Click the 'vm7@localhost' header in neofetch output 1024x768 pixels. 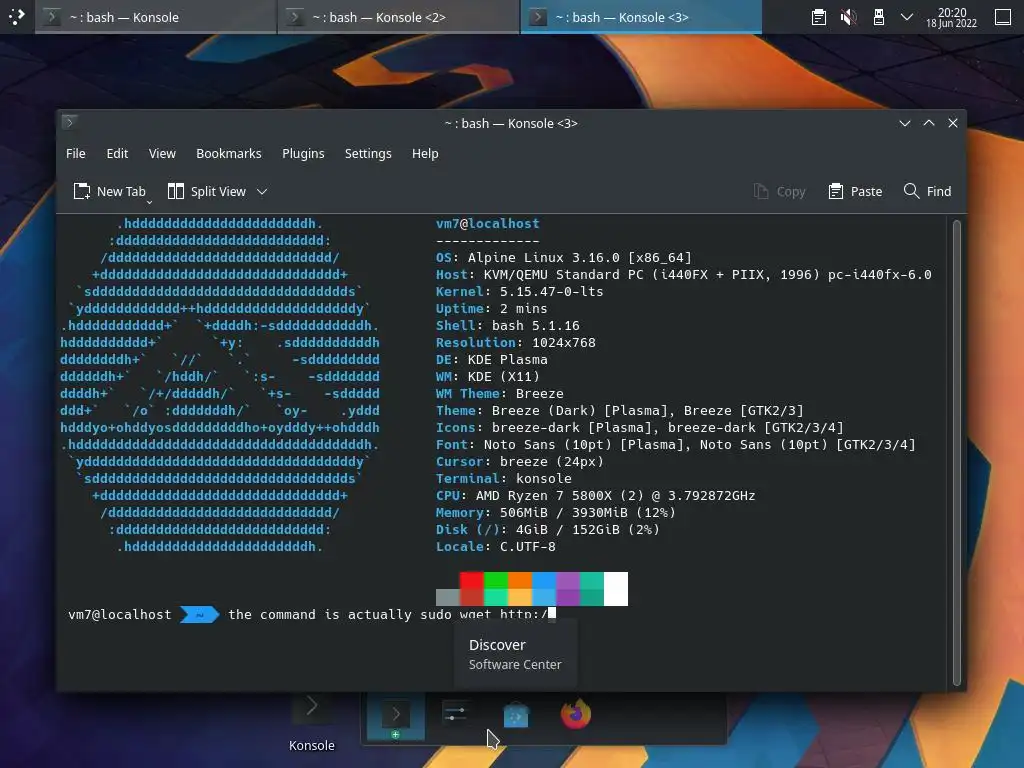[x=488, y=223]
